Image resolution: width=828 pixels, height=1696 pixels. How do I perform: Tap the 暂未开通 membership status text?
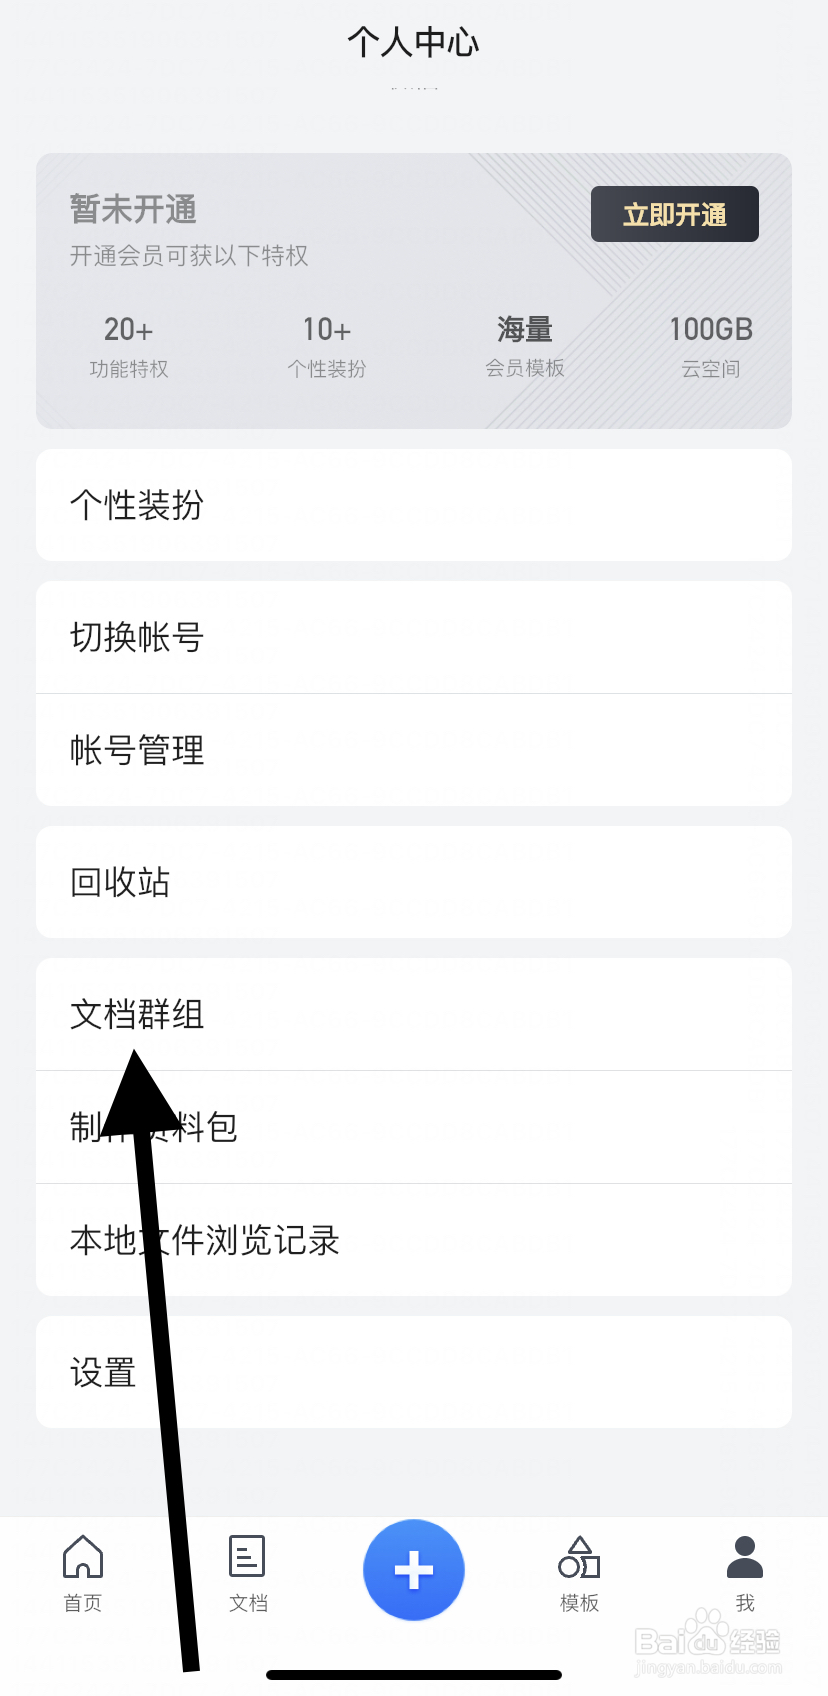[x=133, y=209]
